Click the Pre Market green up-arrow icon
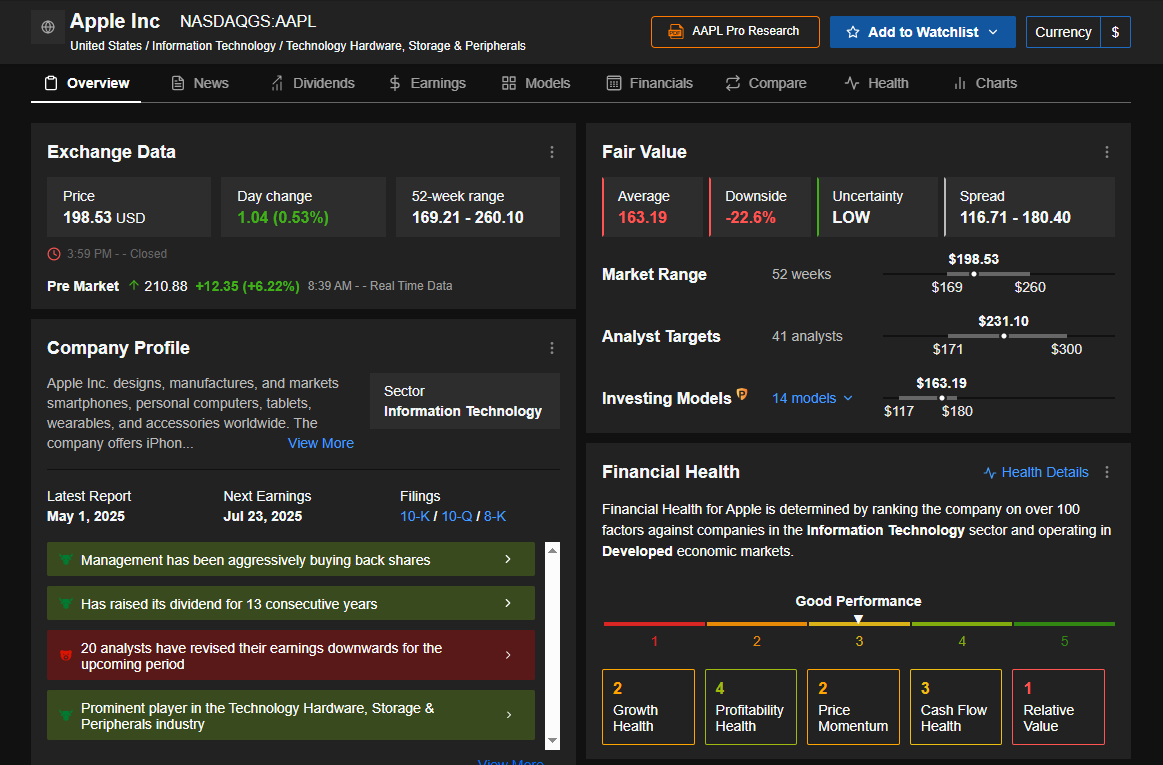Screen dimensions: 1163x765 pyautogui.click(x=134, y=285)
